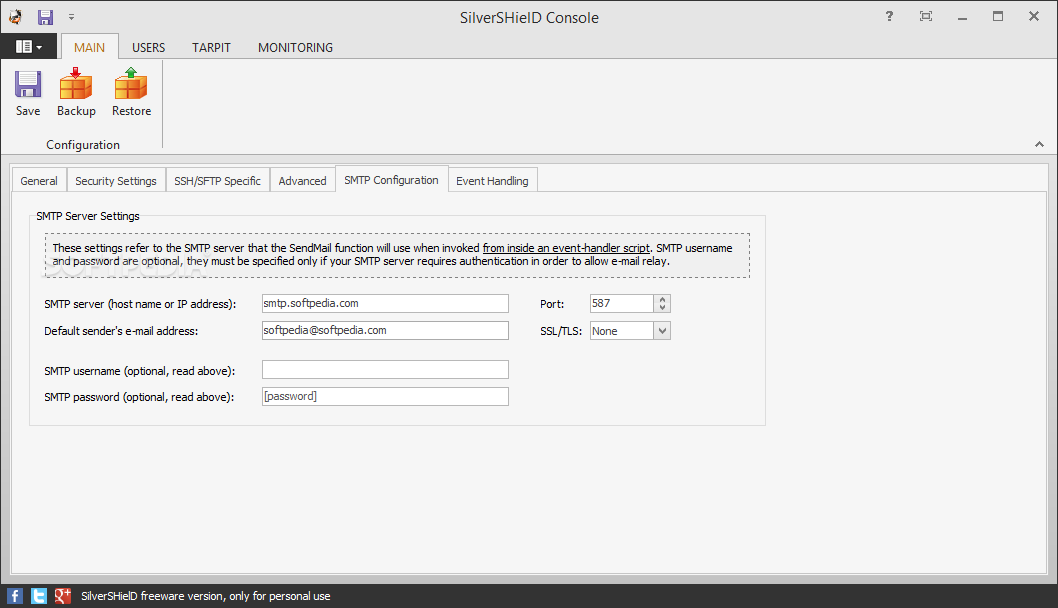
Task: Open the application file menu button
Action: tap(28, 47)
